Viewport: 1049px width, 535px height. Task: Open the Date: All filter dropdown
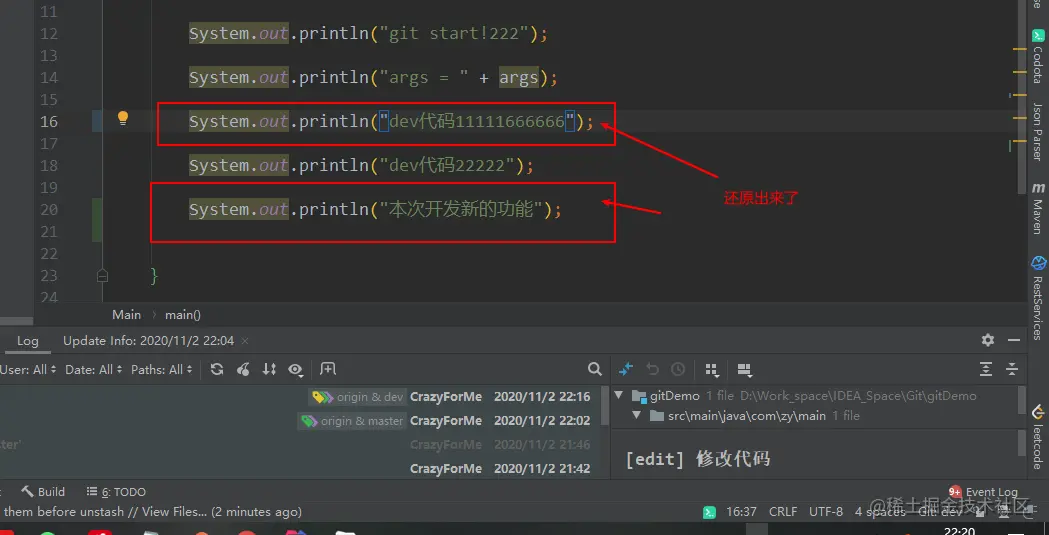(94, 369)
